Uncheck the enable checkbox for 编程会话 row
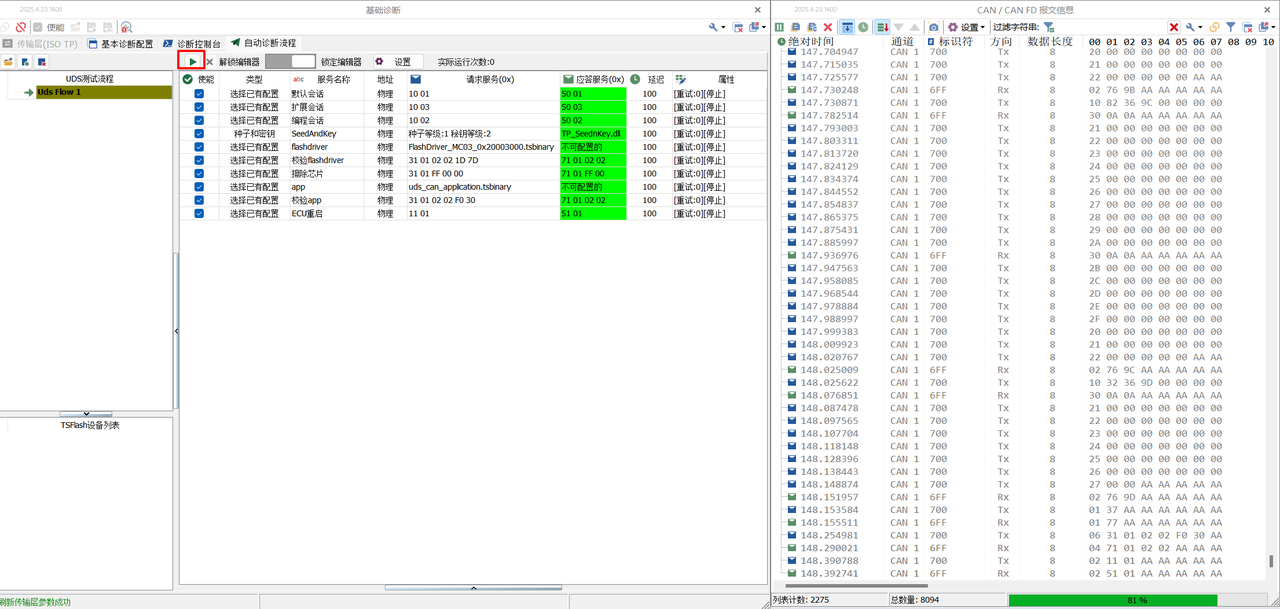The height and width of the screenshot is (609, 1280). click(199, 120)
